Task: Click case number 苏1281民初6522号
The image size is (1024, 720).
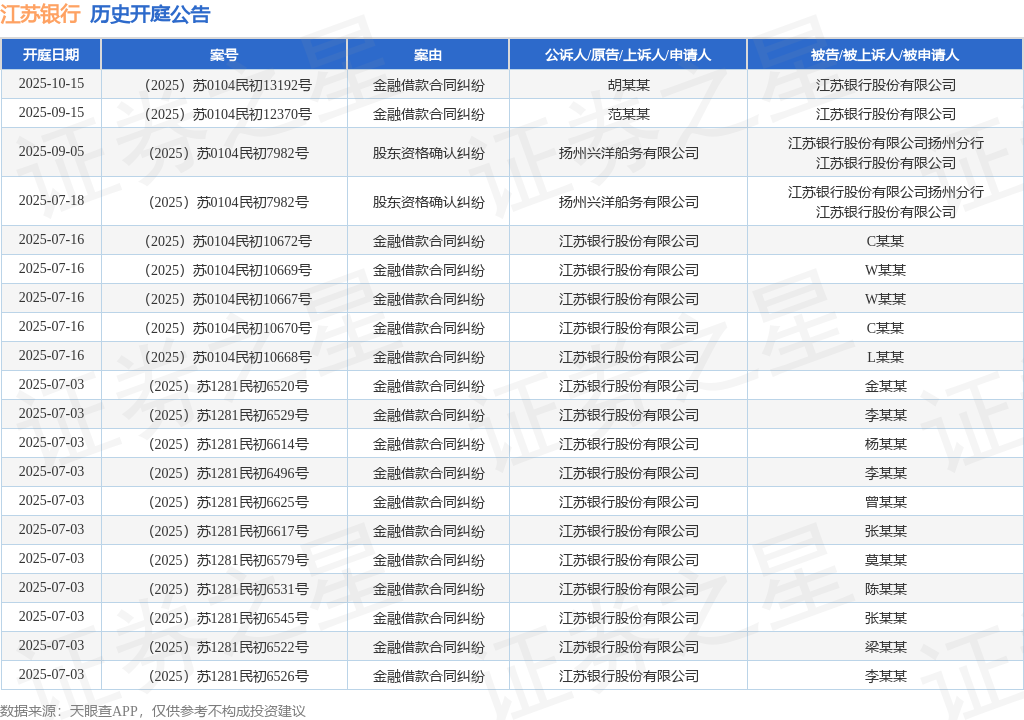Action: (252, 647)
